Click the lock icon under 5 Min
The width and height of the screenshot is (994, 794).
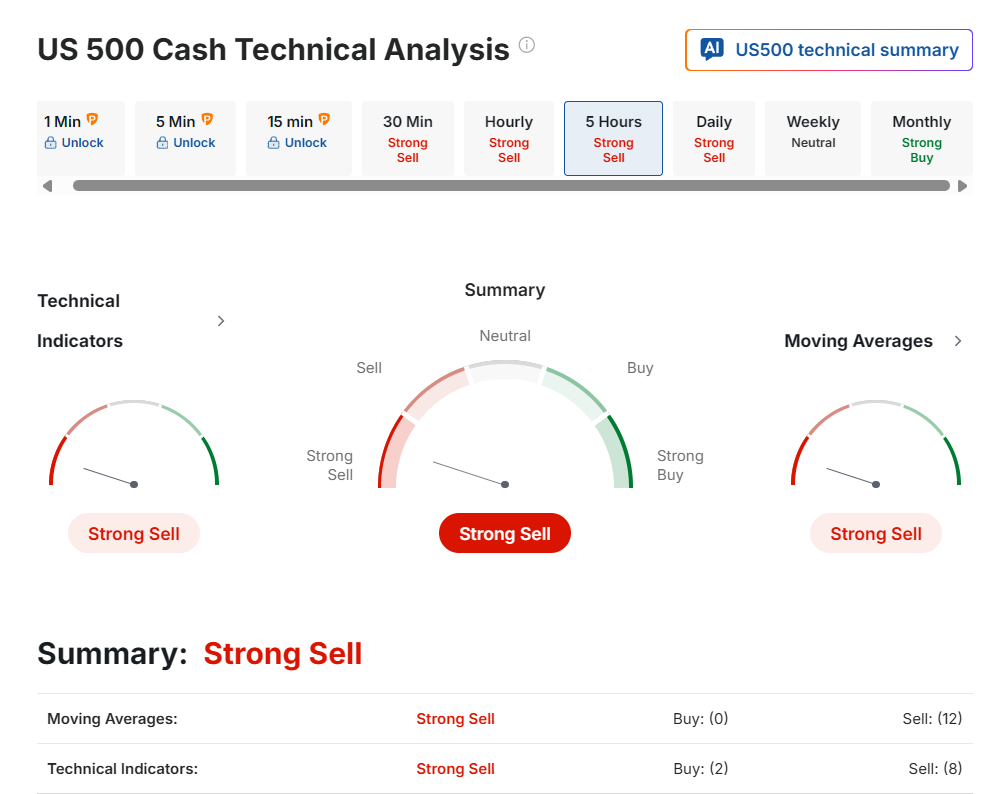[163, 143]
